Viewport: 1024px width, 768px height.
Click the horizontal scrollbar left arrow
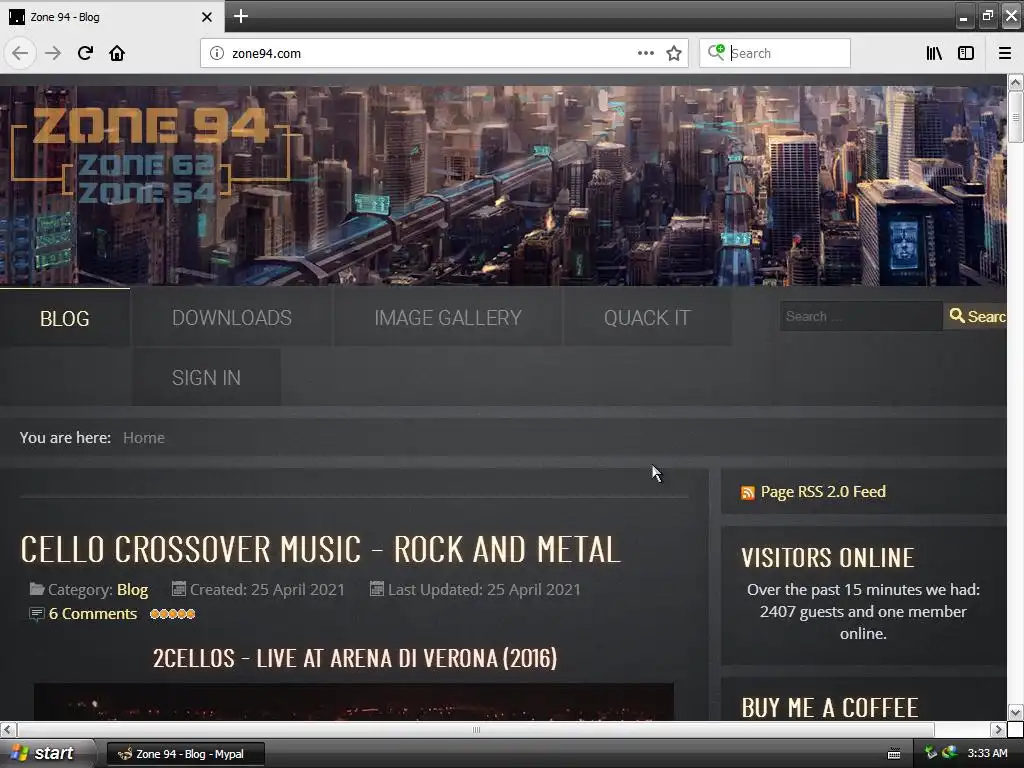click(x=8, y=729)
